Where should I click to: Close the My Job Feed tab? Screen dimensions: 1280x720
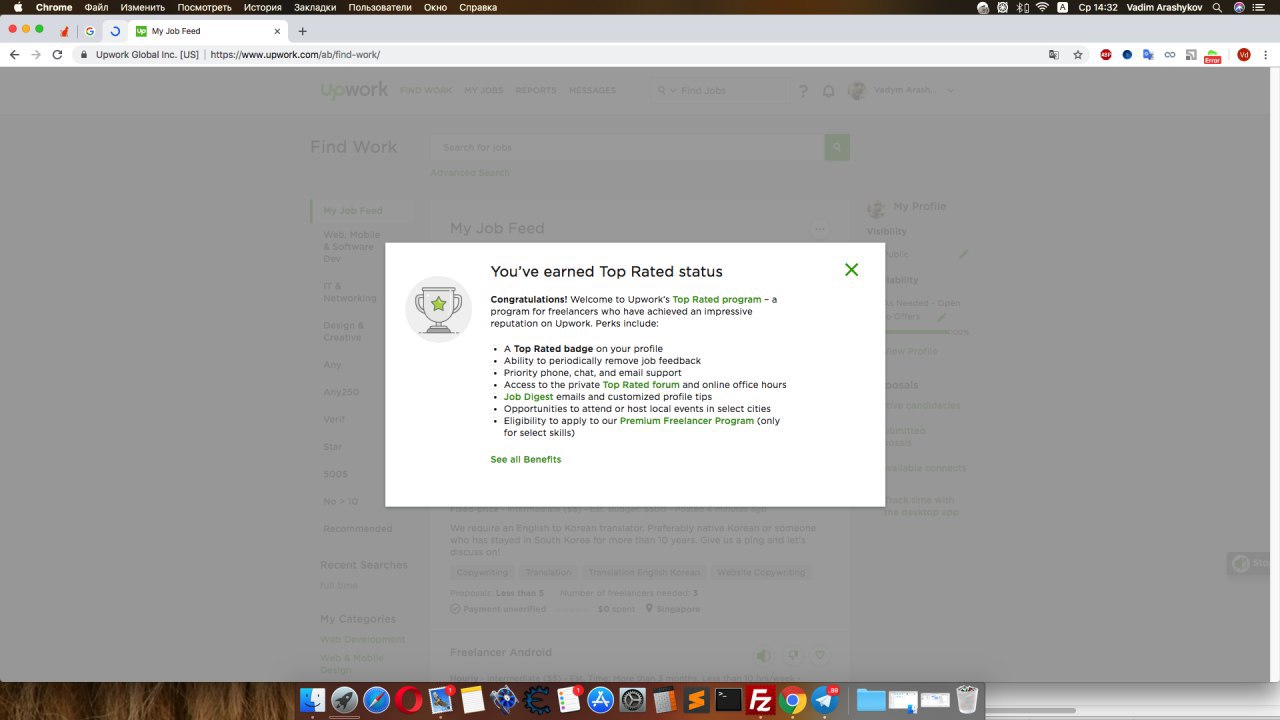[277, 31]
